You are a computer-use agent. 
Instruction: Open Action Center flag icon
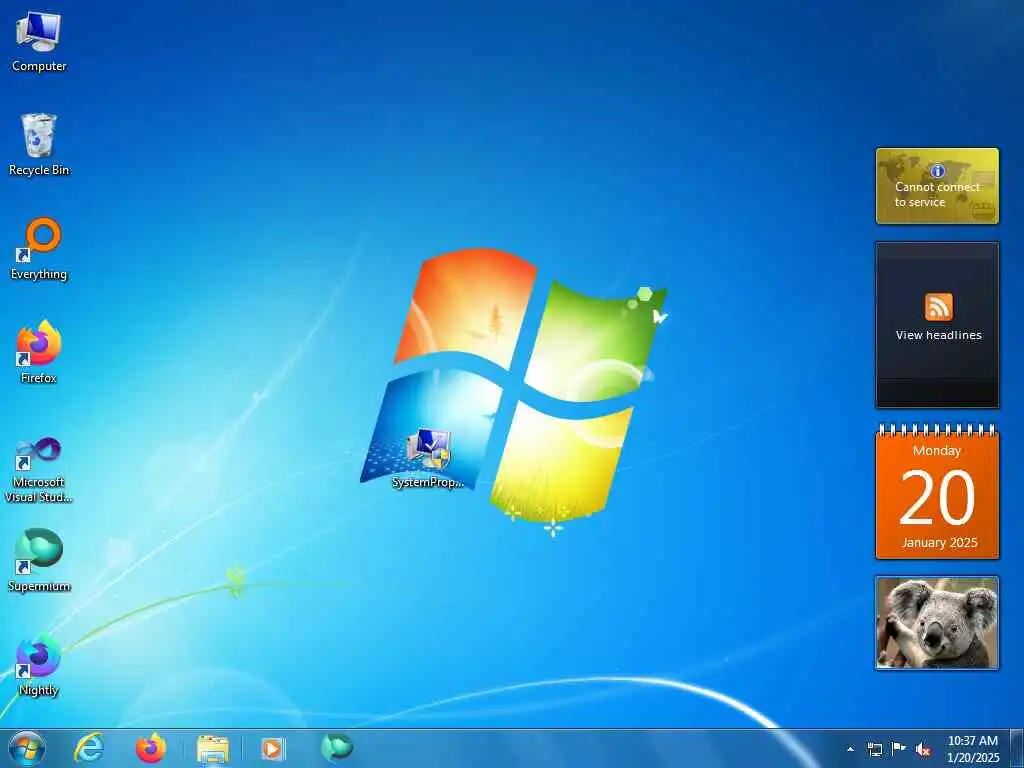[899, 749]
